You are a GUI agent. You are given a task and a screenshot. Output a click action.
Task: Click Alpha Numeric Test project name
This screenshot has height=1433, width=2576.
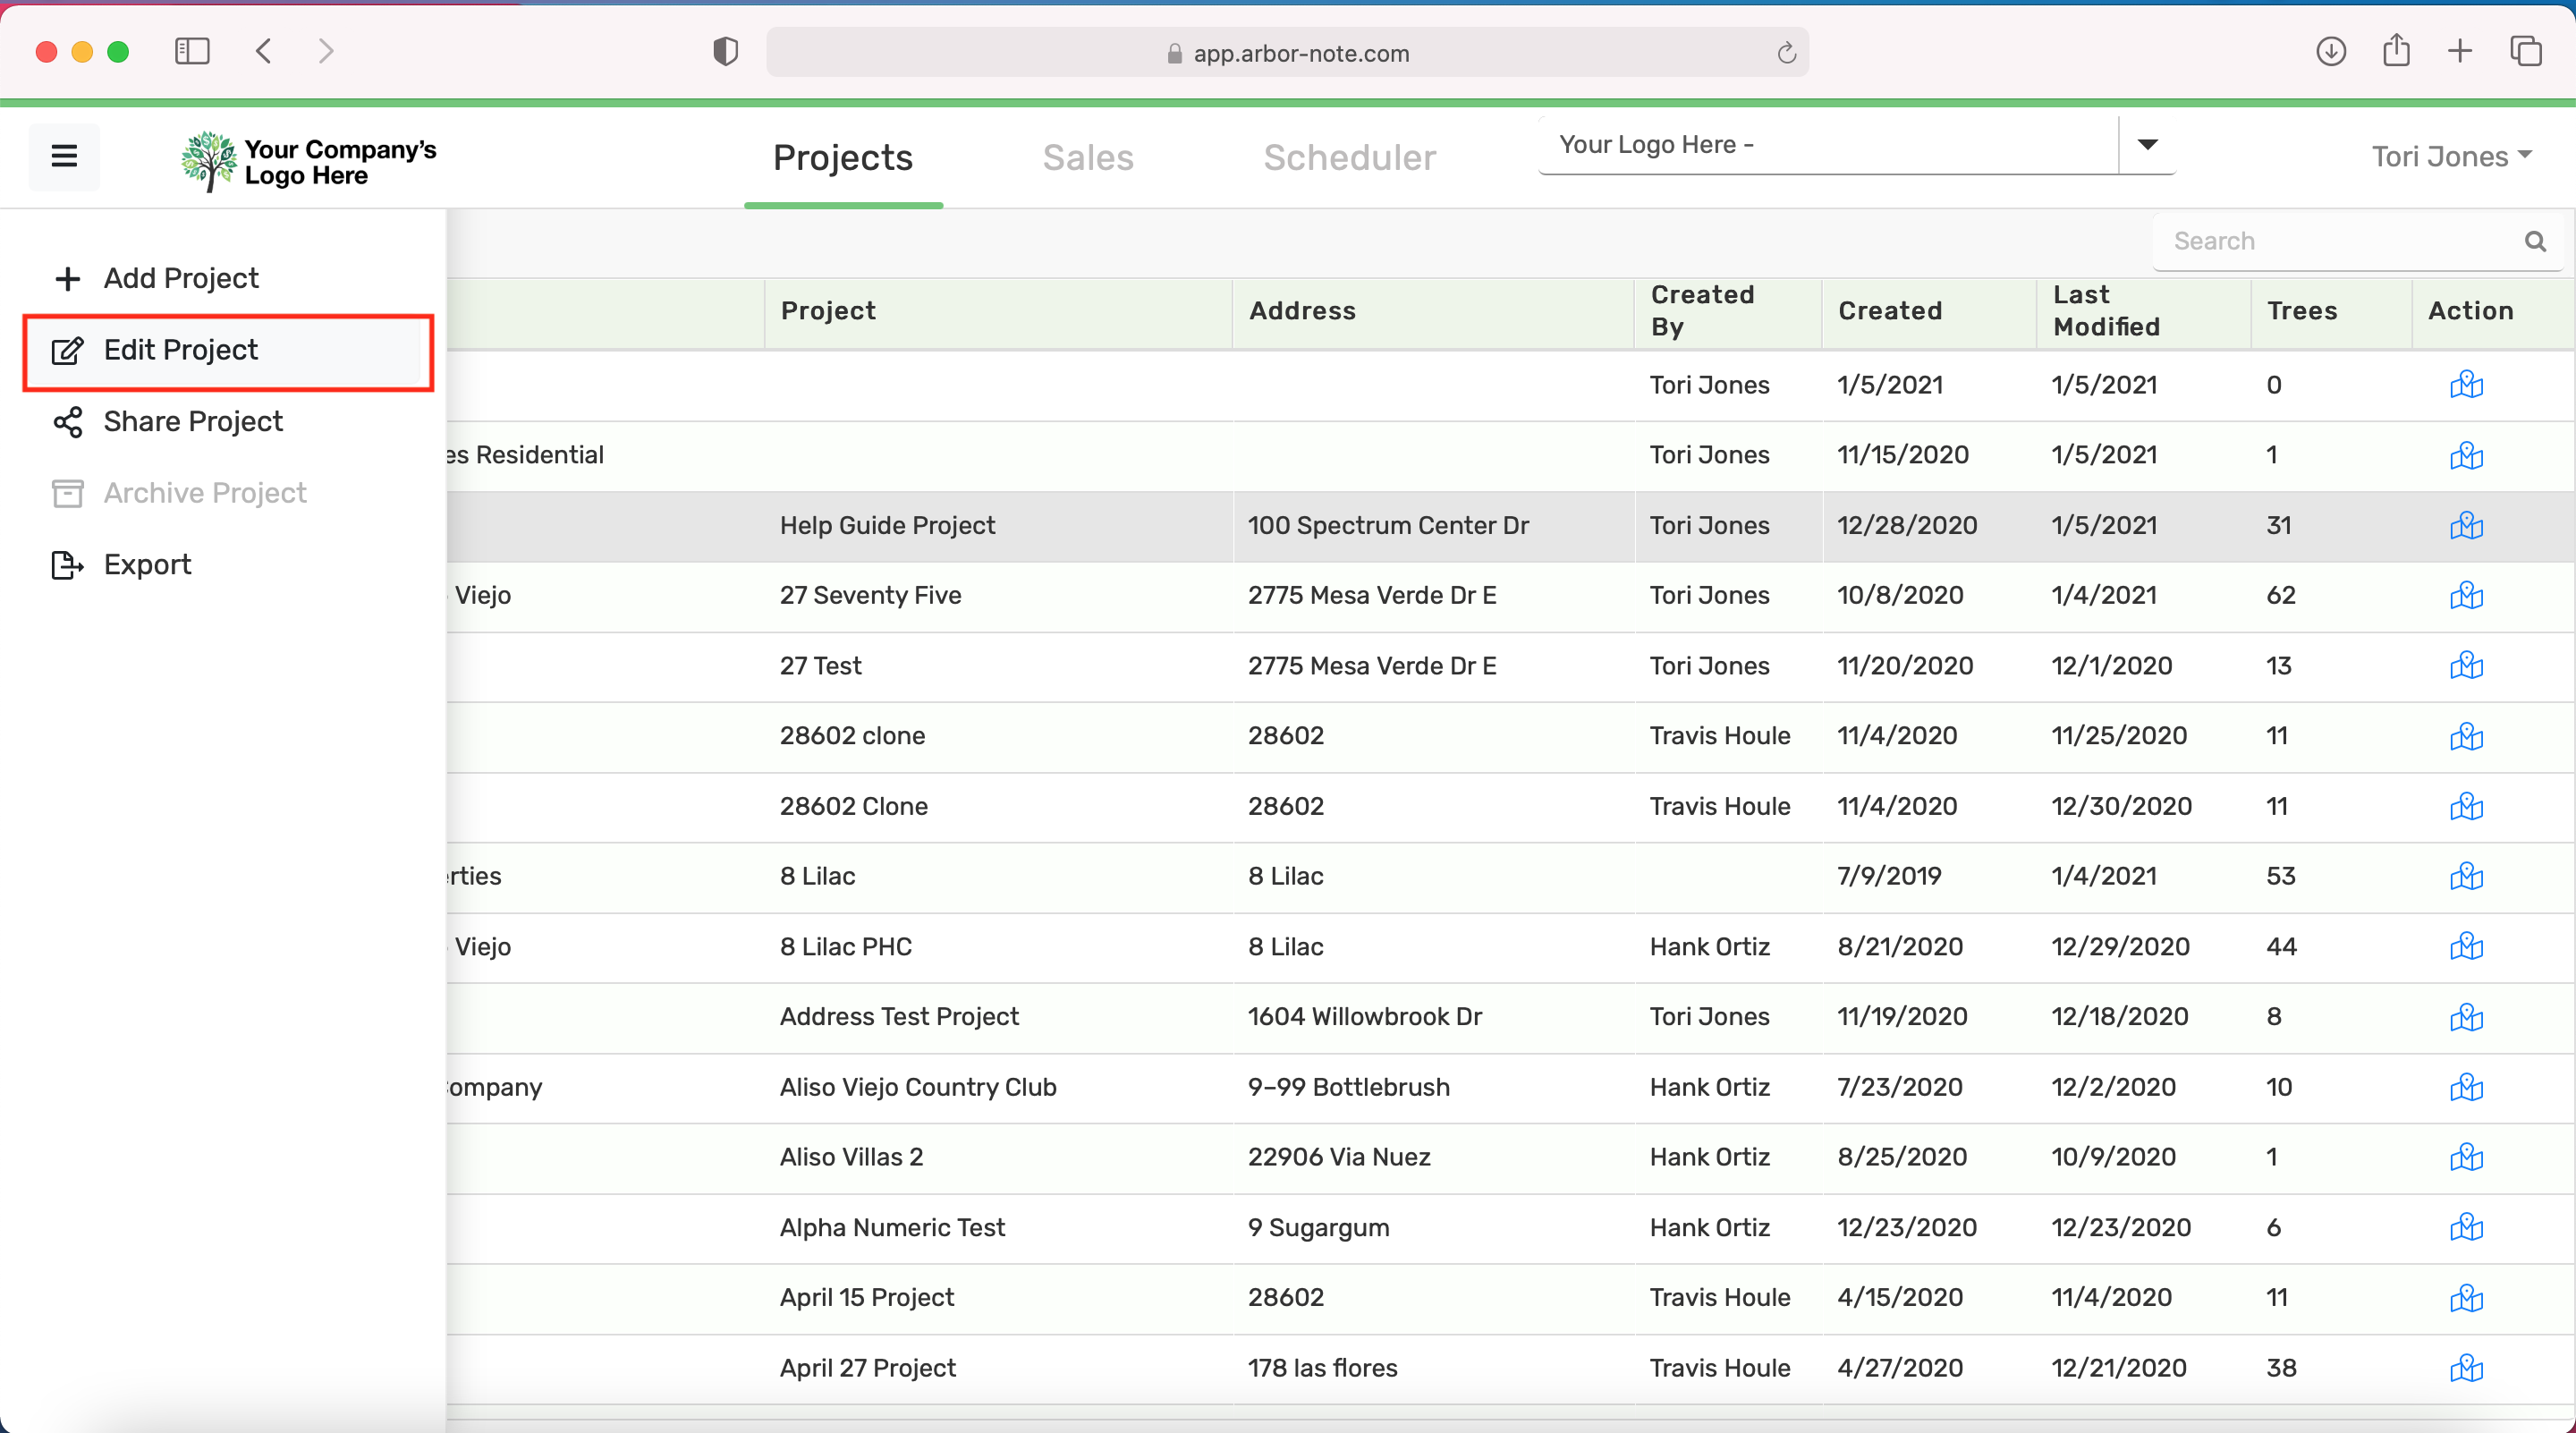(892, 1227)
